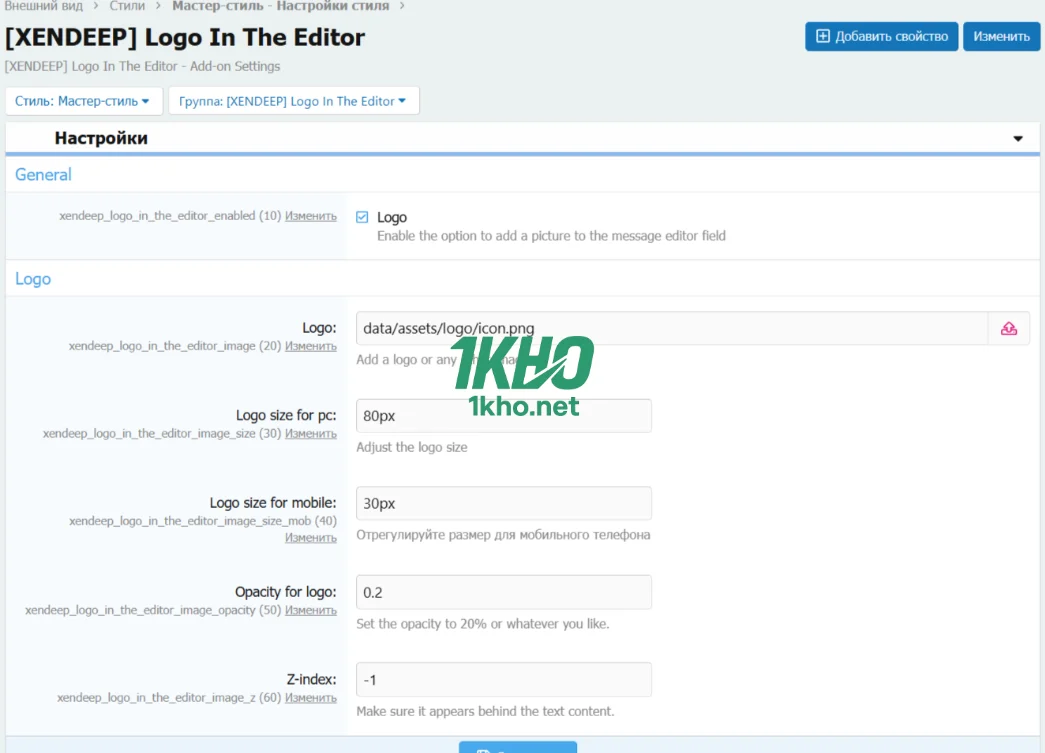1045x753 pixels.
Task: Open Мастер-стиль - Настройки стиля breadcrumb
Action: 280,6
